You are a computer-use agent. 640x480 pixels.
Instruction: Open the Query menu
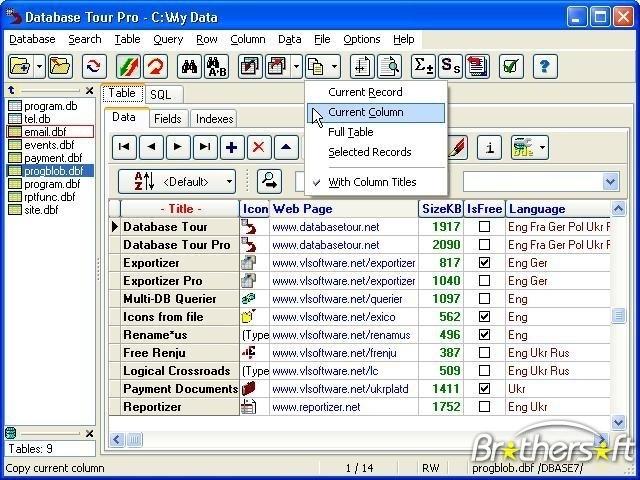click(168, 39)
